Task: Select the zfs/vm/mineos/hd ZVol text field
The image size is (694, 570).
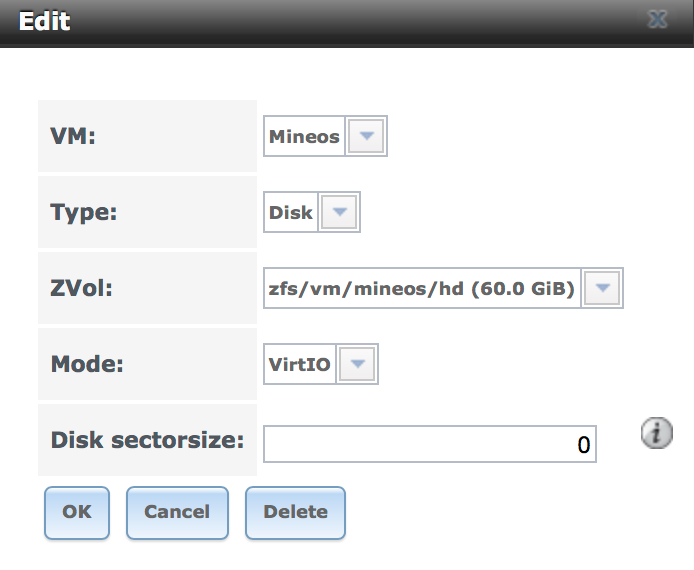Action: 421,289
